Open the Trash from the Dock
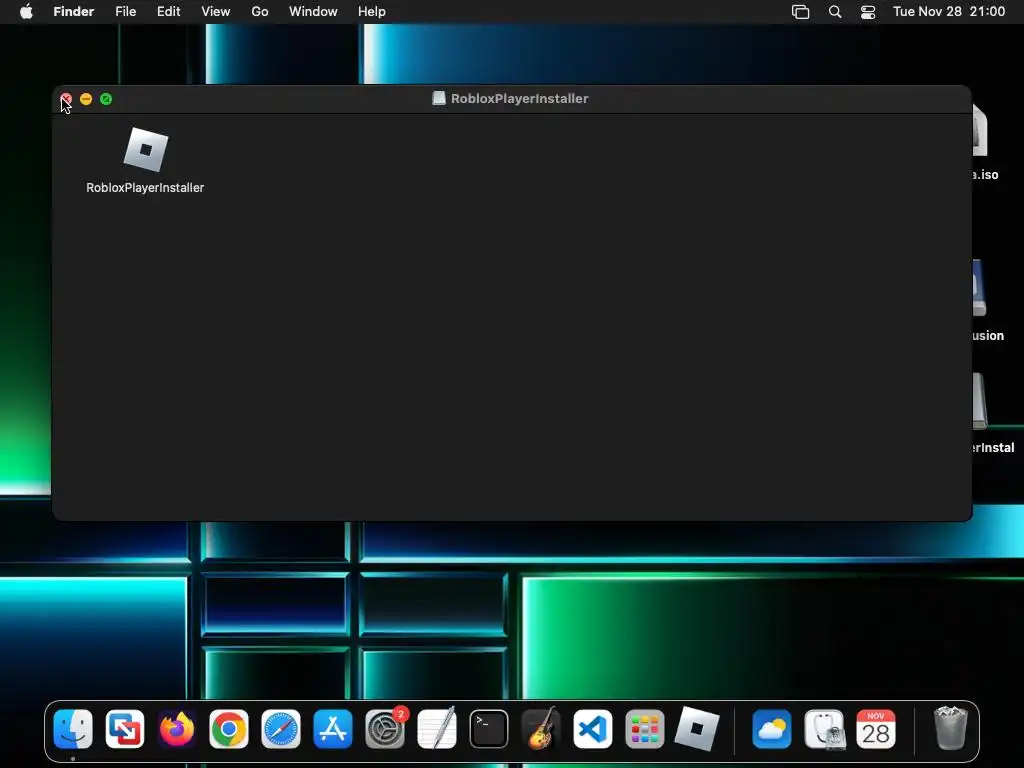1024x768 pixels. (951, 728)
